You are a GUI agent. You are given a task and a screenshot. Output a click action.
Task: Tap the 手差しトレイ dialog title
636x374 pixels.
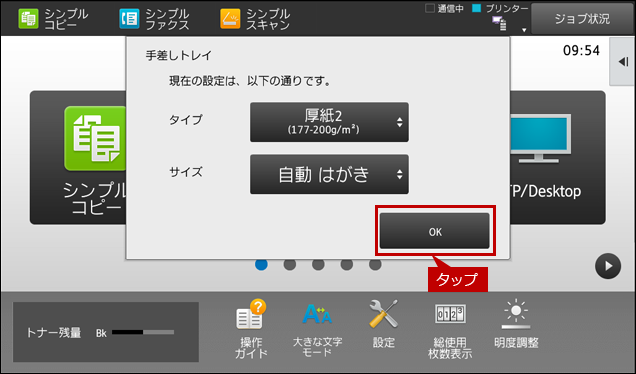178,56
